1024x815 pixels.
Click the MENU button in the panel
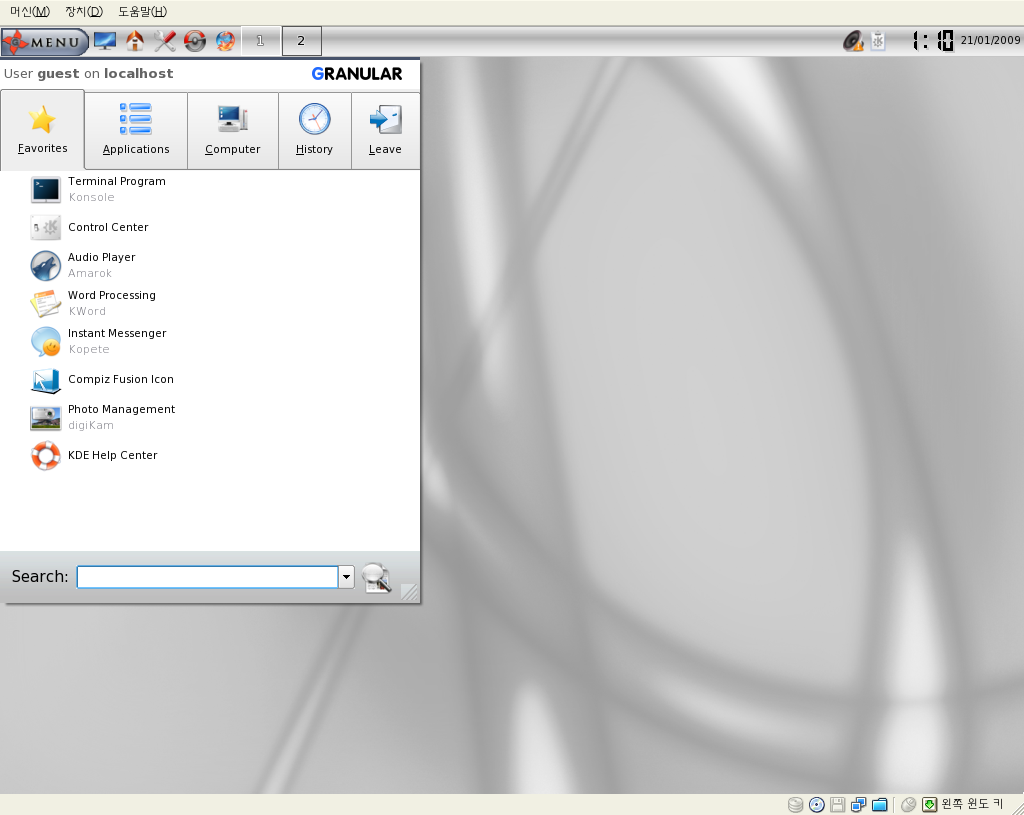pyautogui.click(x=44, y=42)
